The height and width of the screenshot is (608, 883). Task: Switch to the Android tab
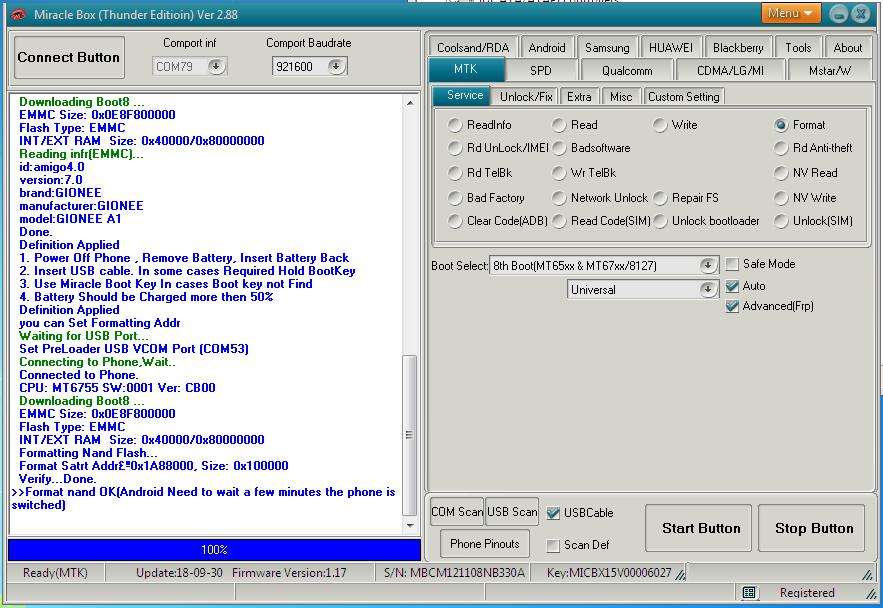tap(547, 48)
